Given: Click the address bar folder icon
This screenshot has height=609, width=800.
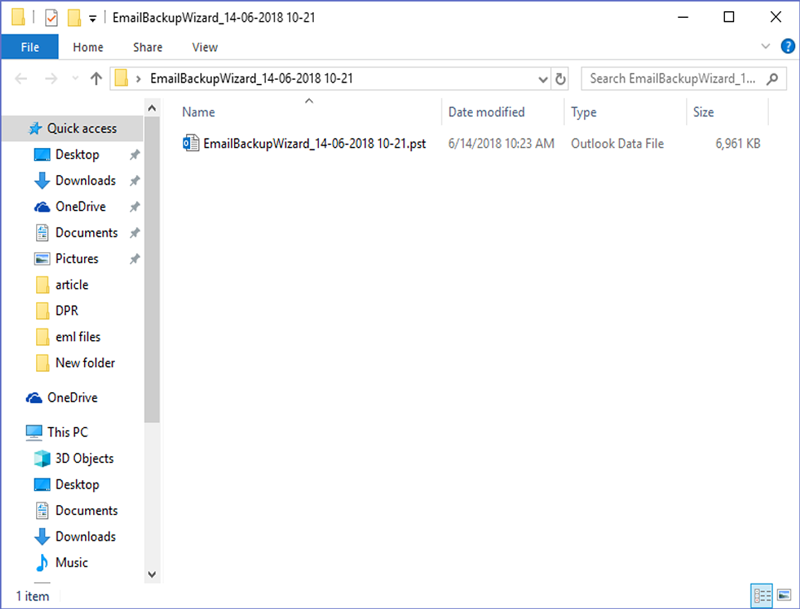Looking at the screenshot, I should (x=121, y=78).
